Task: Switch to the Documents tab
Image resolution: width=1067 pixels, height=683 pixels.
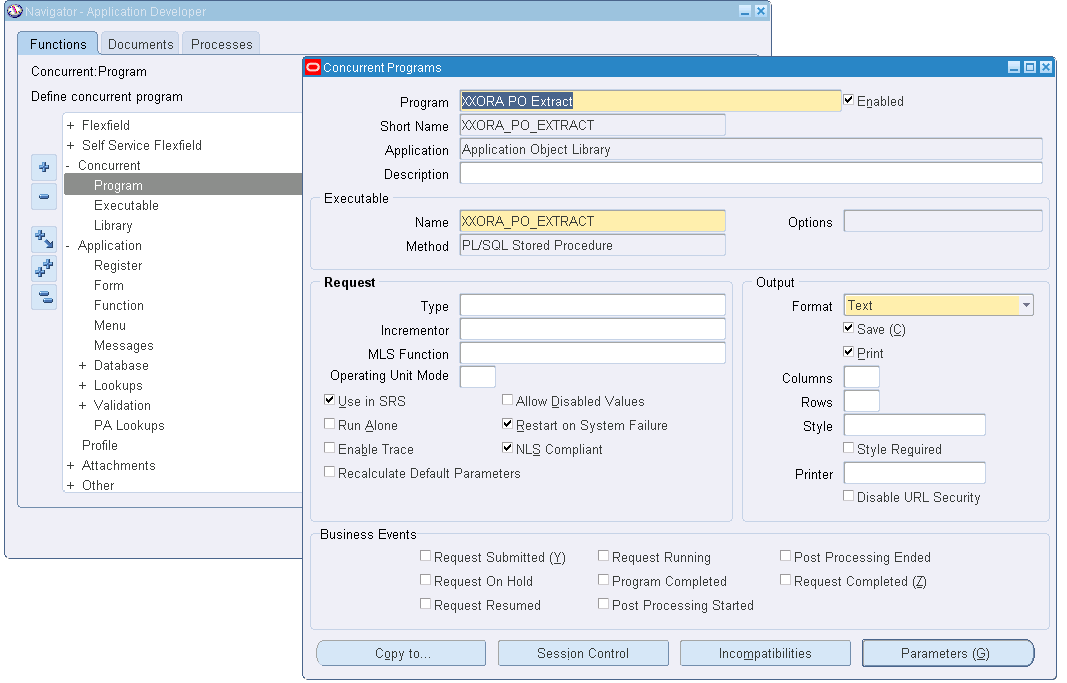Action: point(139,44)
